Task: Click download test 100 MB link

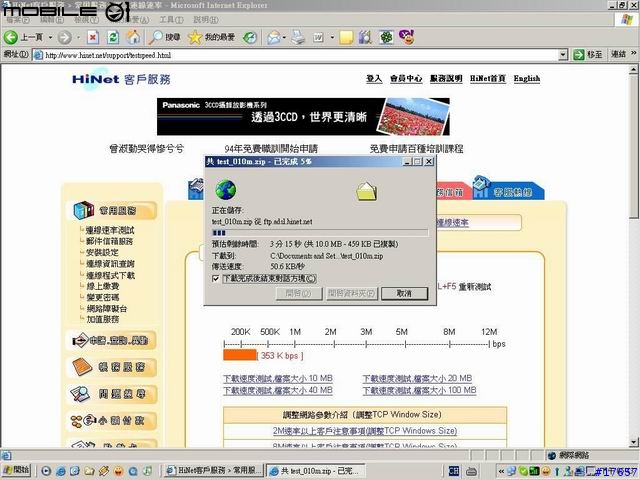Action: click(x=419, y=390)
